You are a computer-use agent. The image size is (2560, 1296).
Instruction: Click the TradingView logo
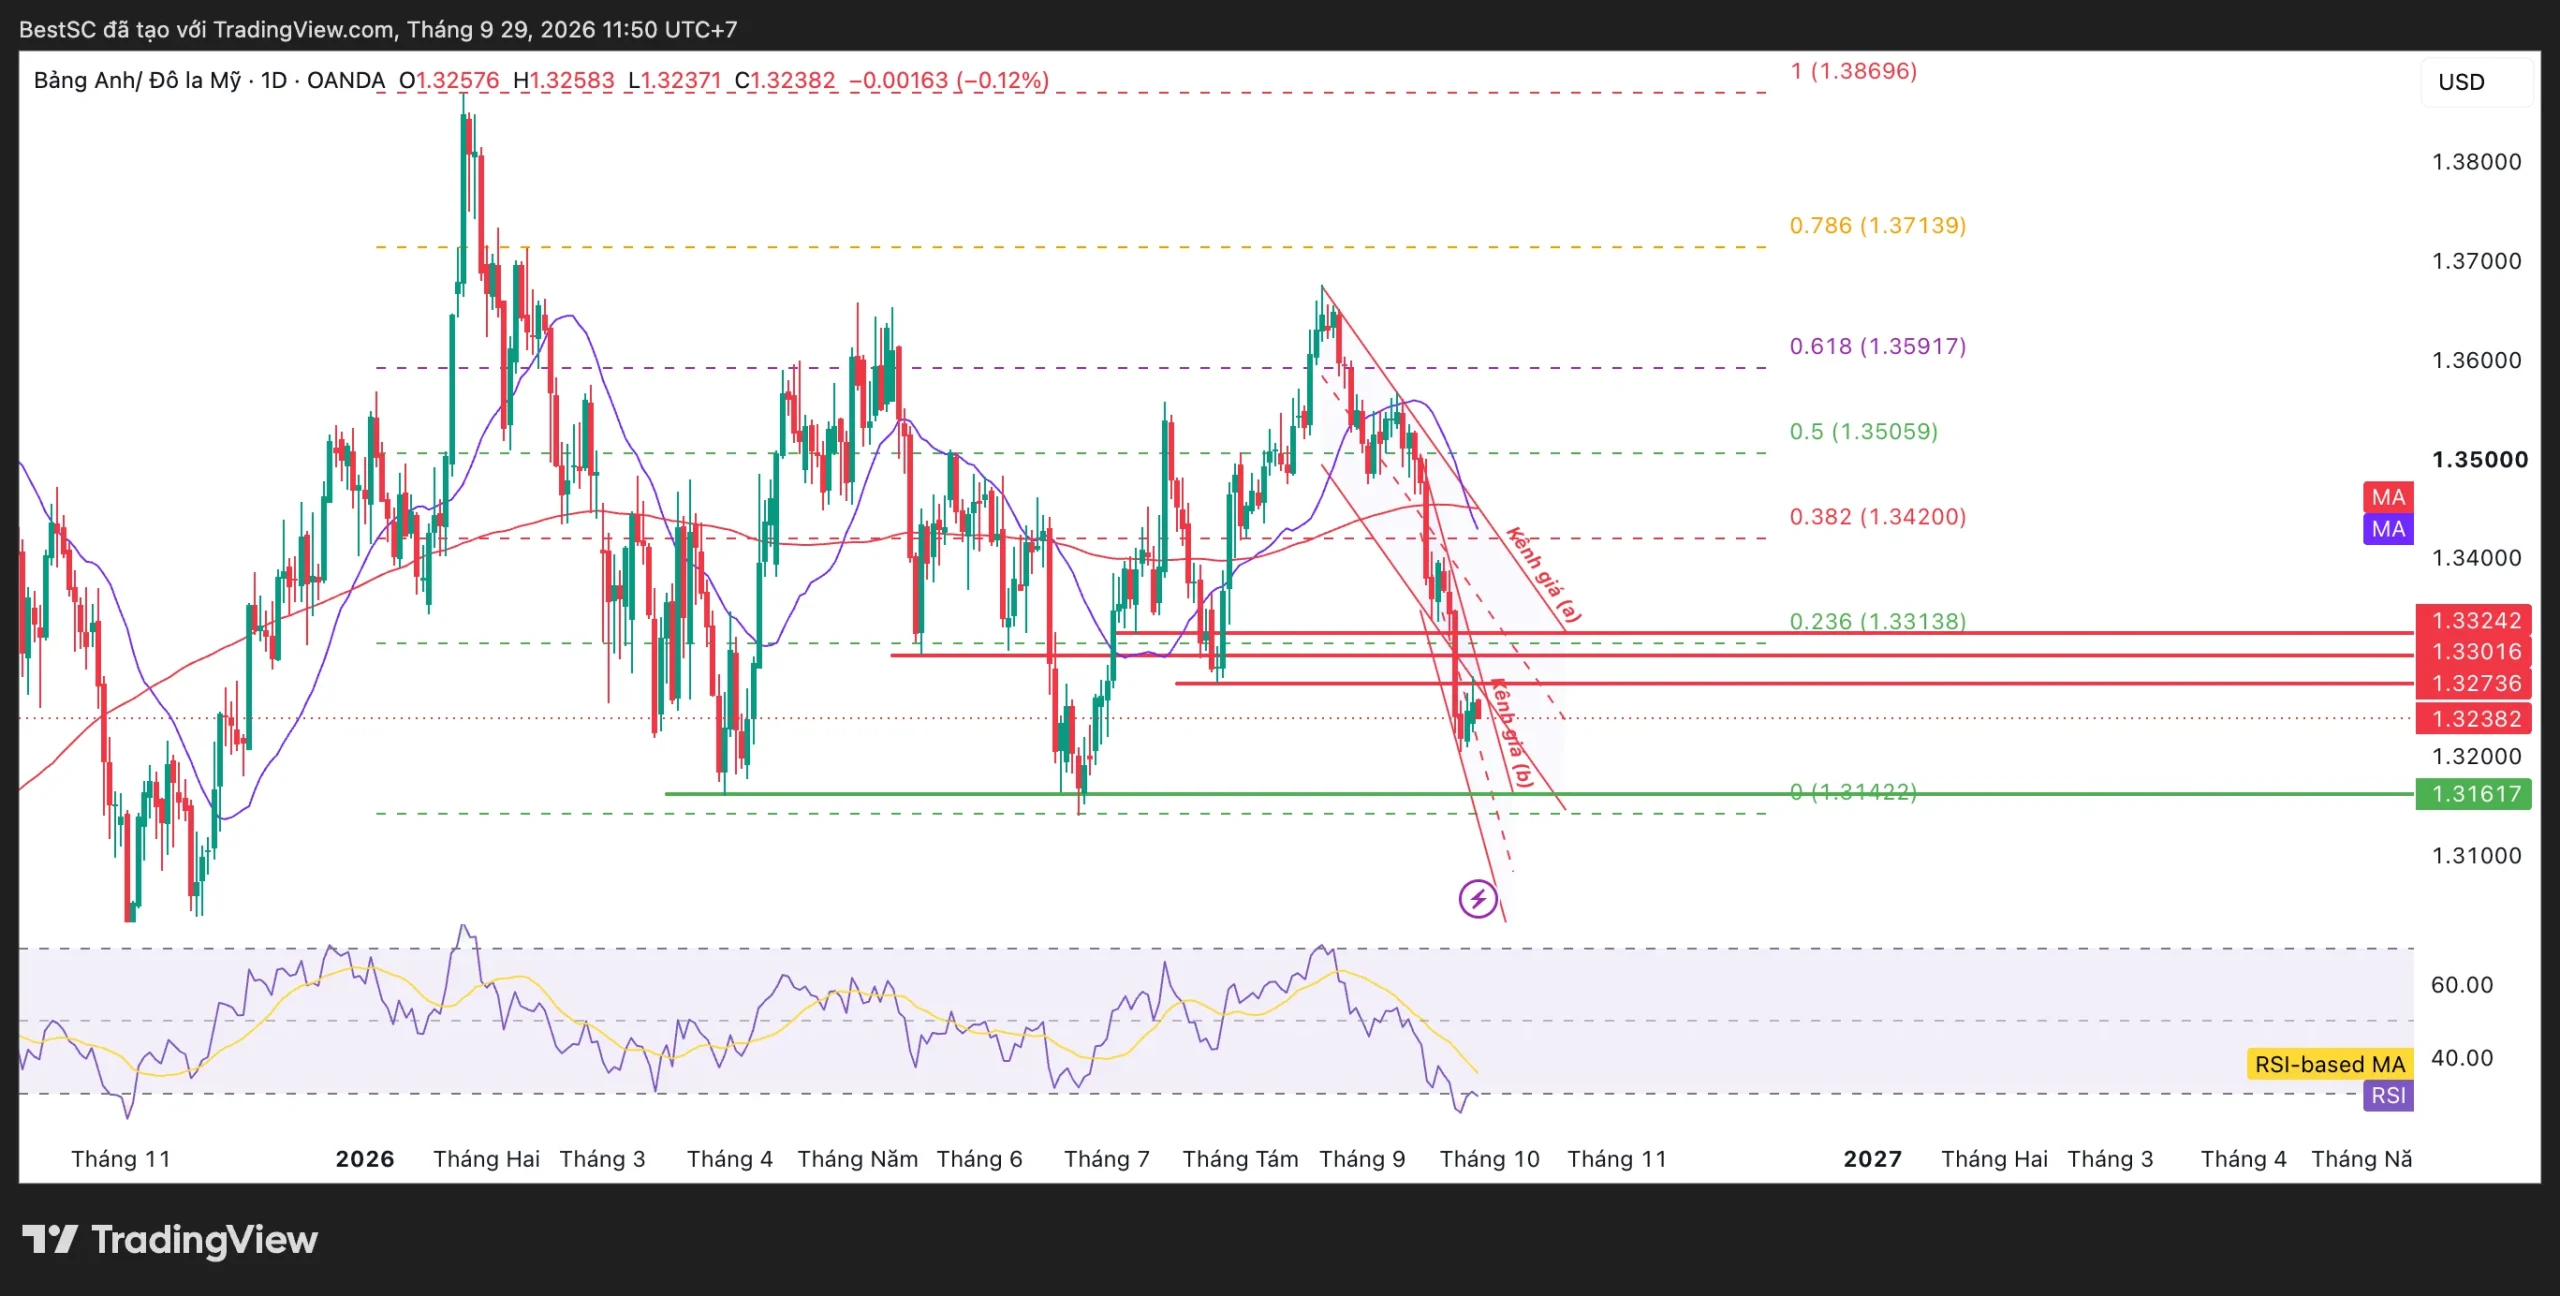tap(170, 1240)
